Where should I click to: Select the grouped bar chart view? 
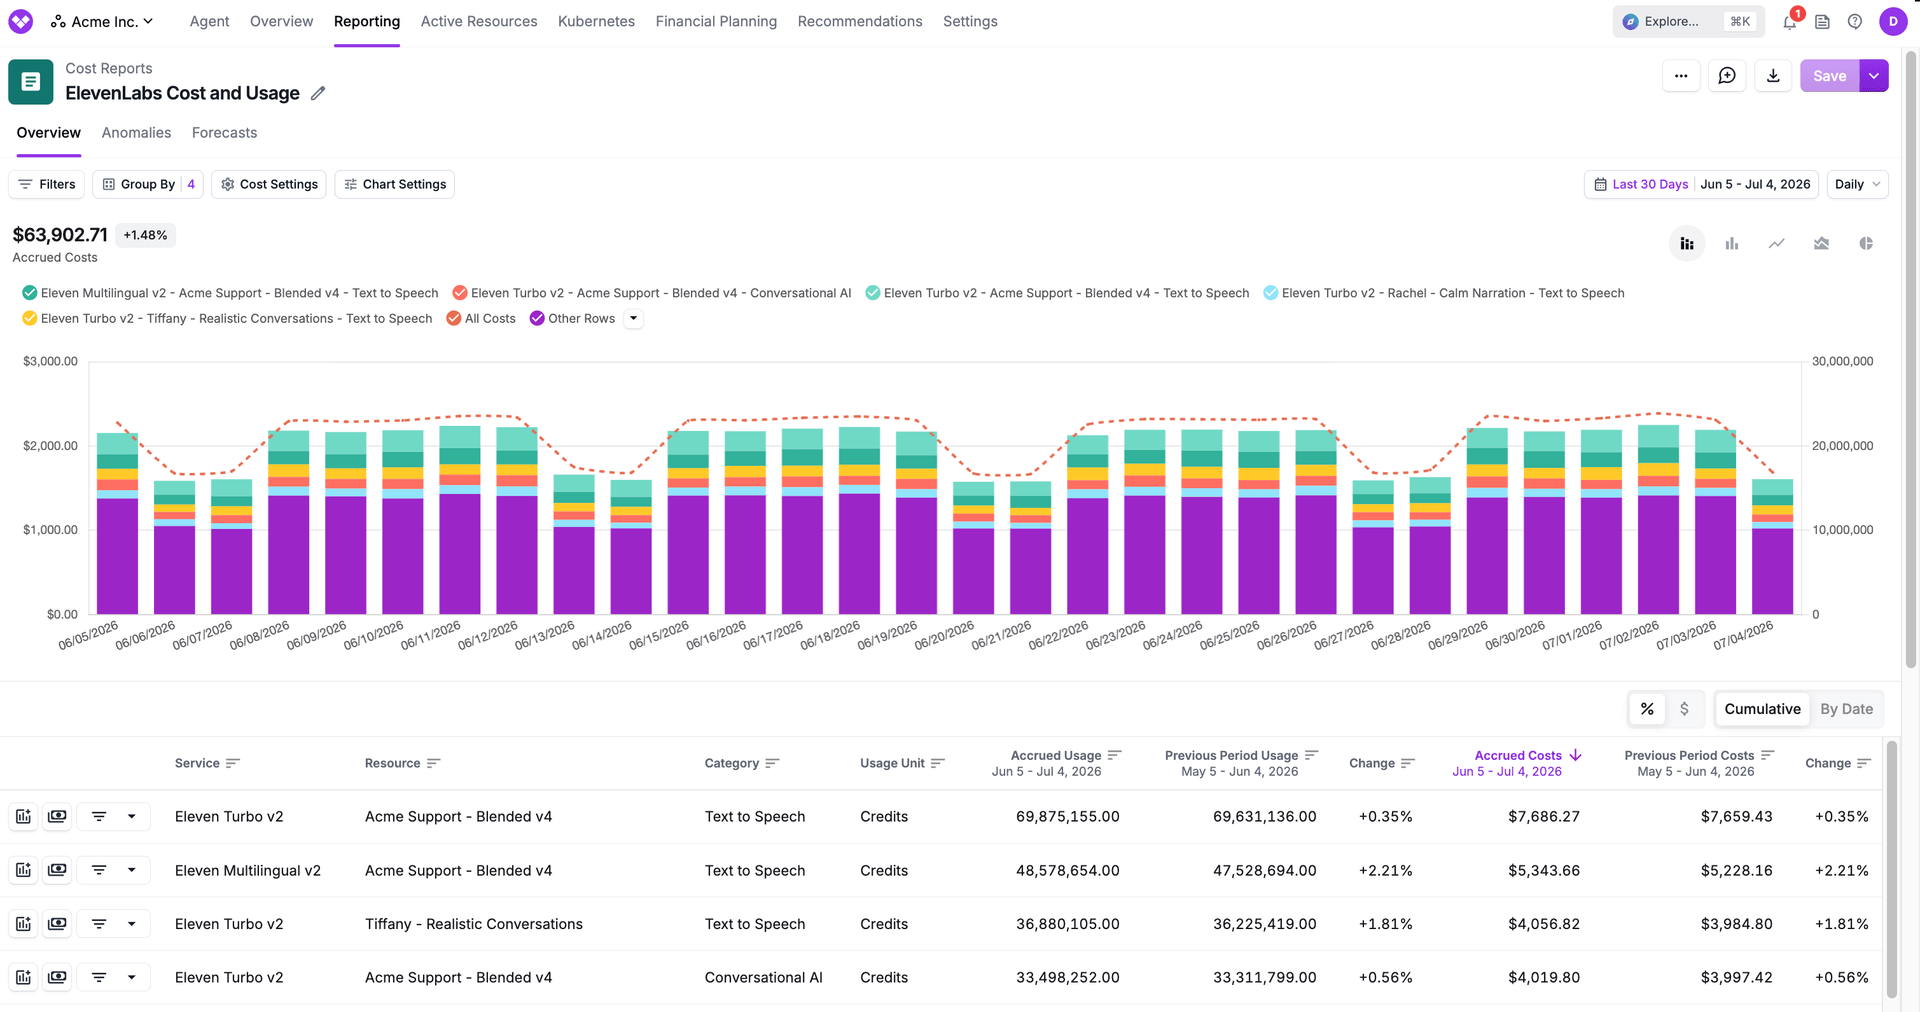[1732, 243]
